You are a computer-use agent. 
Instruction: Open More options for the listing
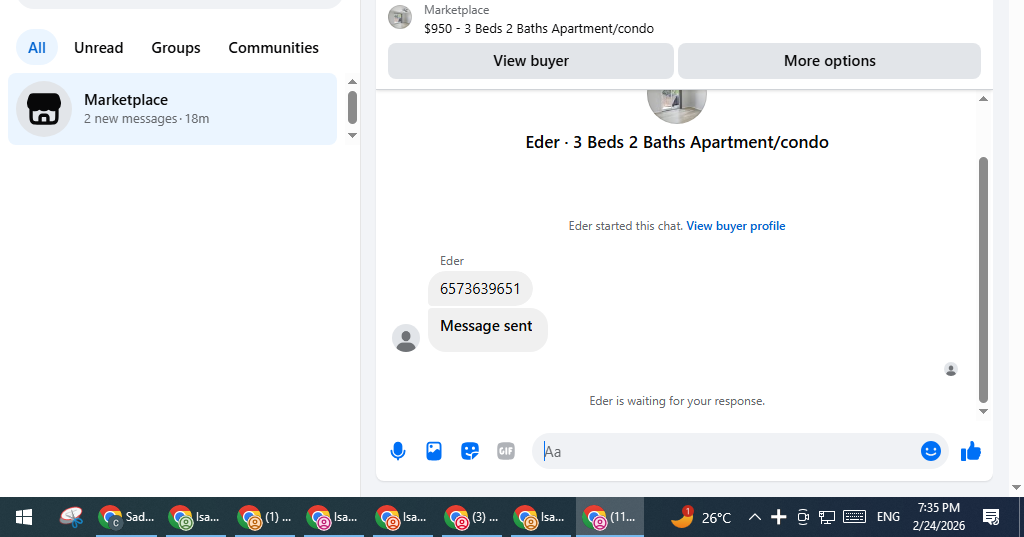[x=829, y=61]
